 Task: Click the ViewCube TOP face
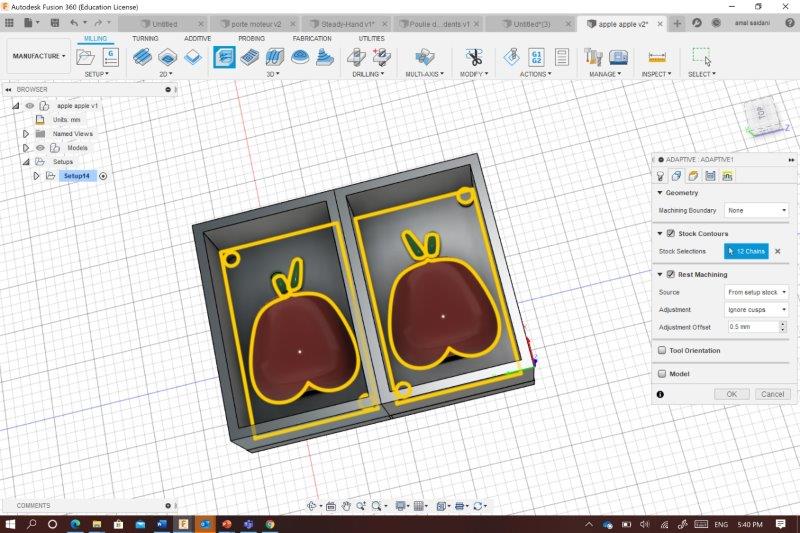tap(762, 114)
